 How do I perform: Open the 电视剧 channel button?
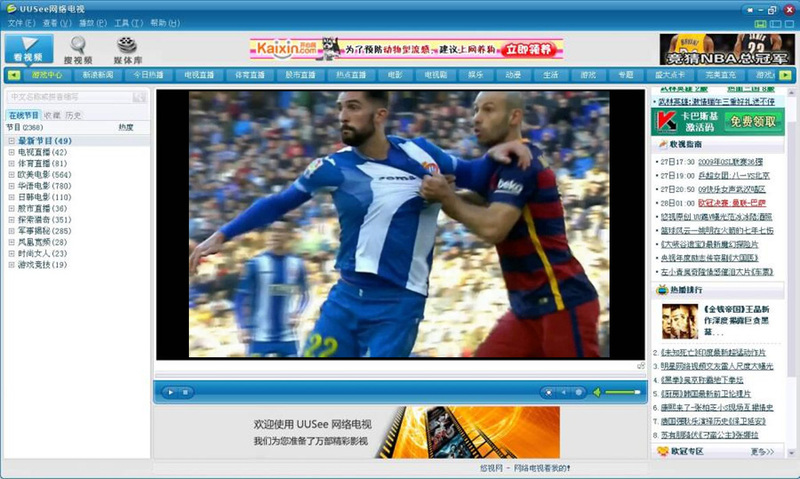pos(435,75)
